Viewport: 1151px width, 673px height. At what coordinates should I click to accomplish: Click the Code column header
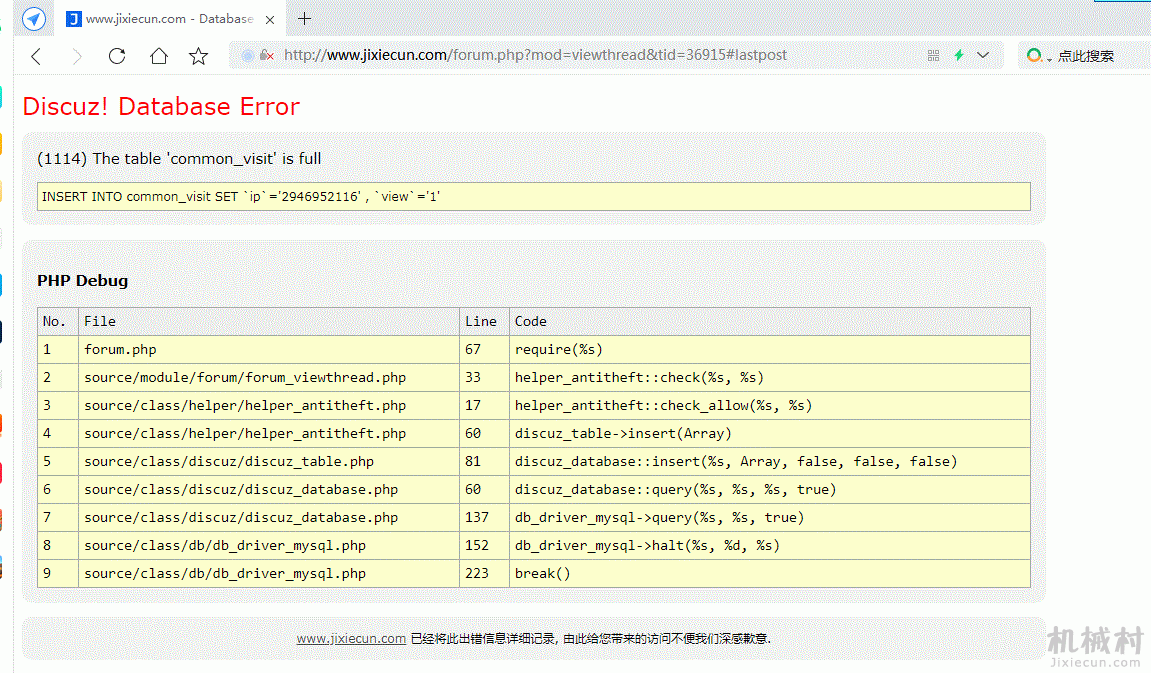pyautogui.click(x=770, y=321)
